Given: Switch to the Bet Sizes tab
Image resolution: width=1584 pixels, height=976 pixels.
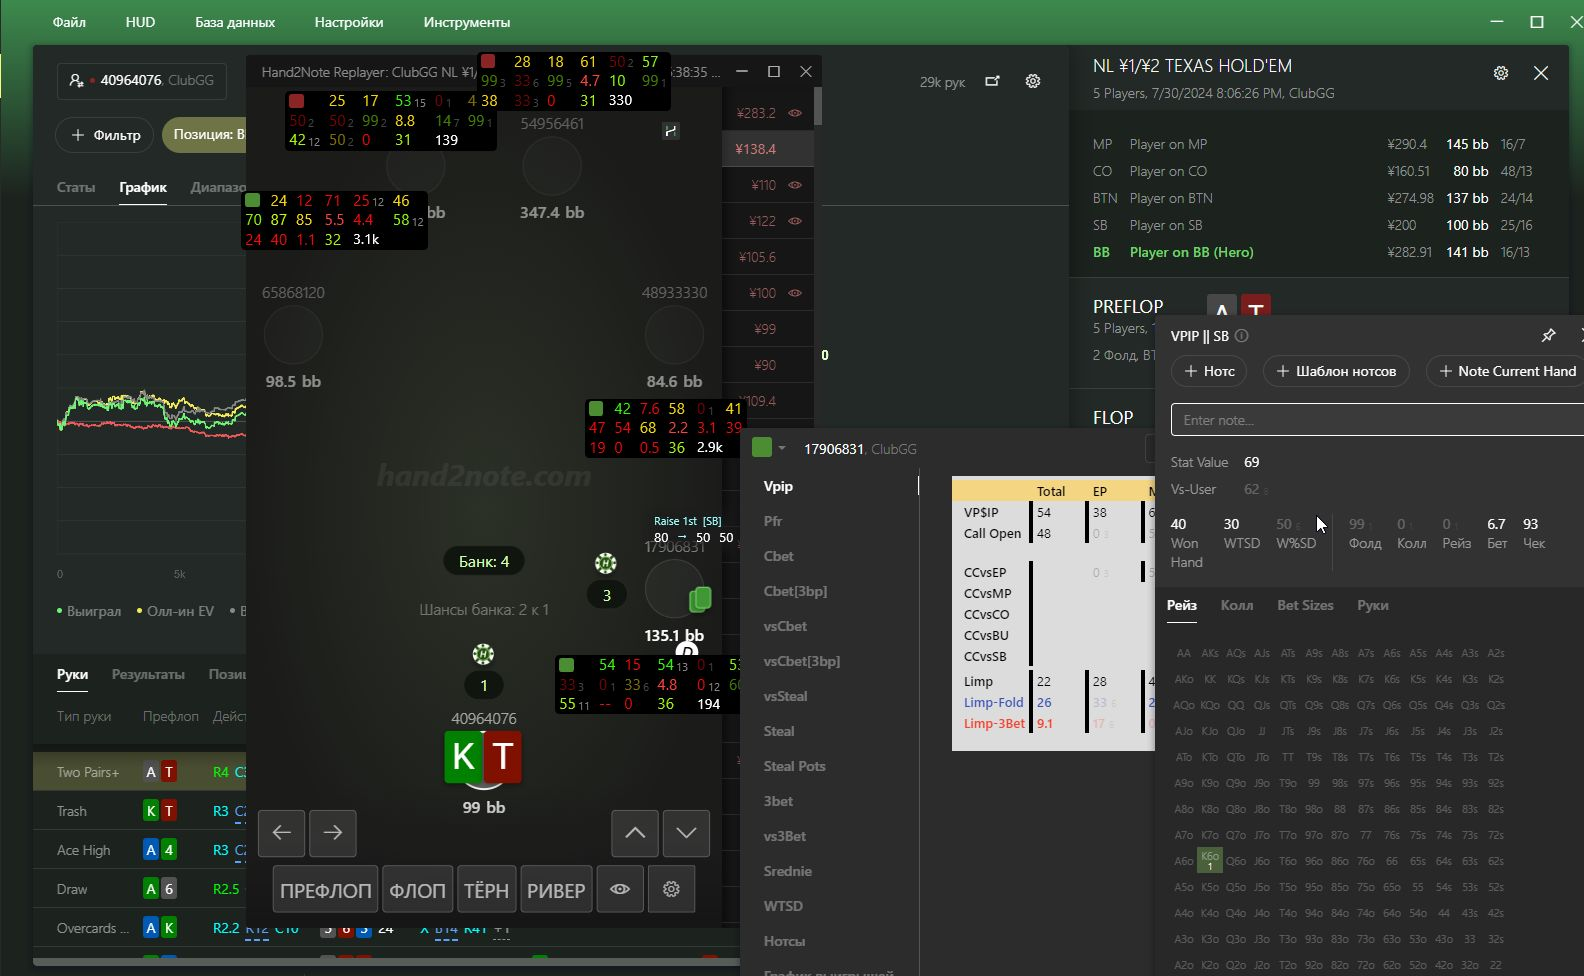Looking at the screenshot, I should tap(1305, 605).
